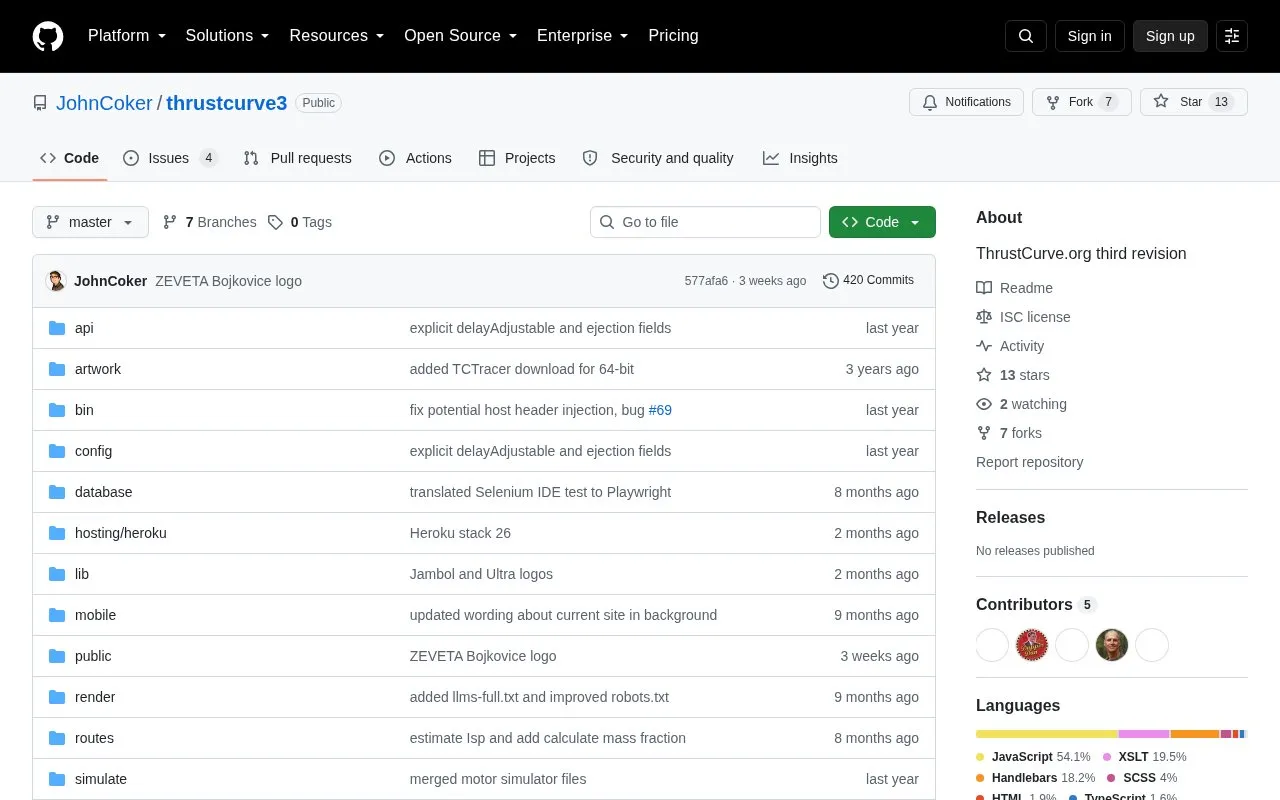
Task: Open the green Code dropdown button
Action: pyautogui.click(x=882, y=222)
